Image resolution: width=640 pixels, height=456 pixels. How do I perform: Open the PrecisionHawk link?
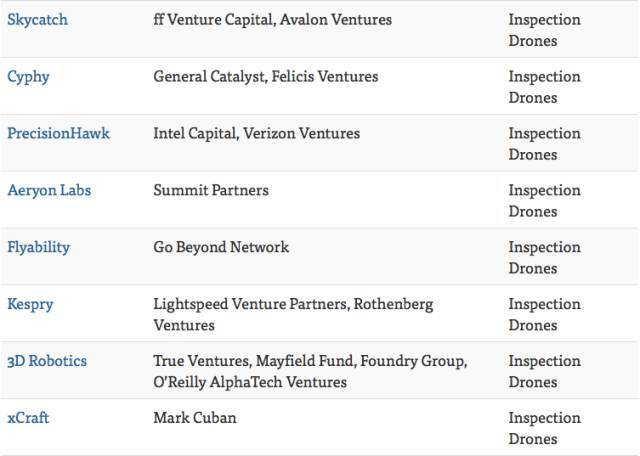click(58, 133)
